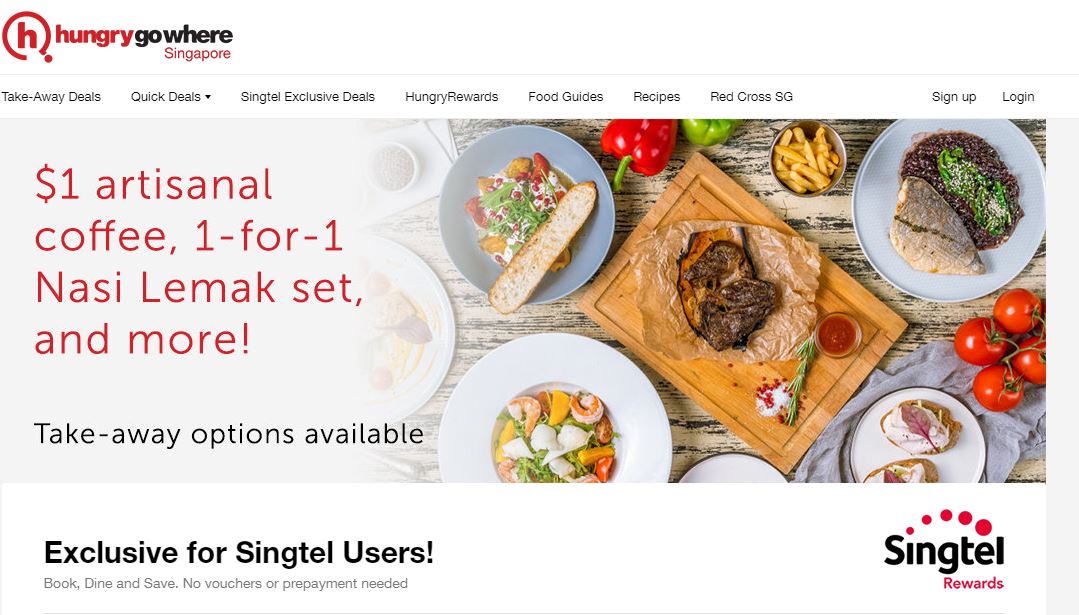Open the Take-Away Deals menu item

(51, 97)
